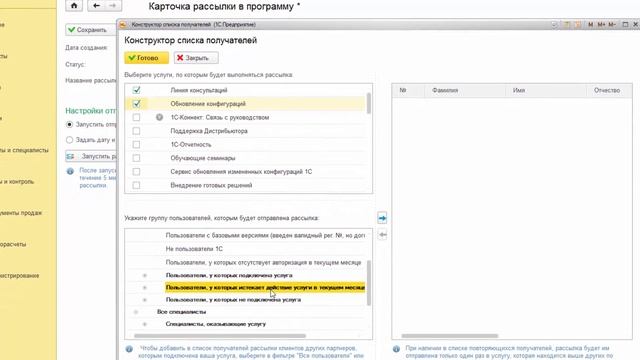This screenshot has height=360, width=640.
Task: Check the 'Обучающие семинары' checkbox
Action: (x=136, y=158)
